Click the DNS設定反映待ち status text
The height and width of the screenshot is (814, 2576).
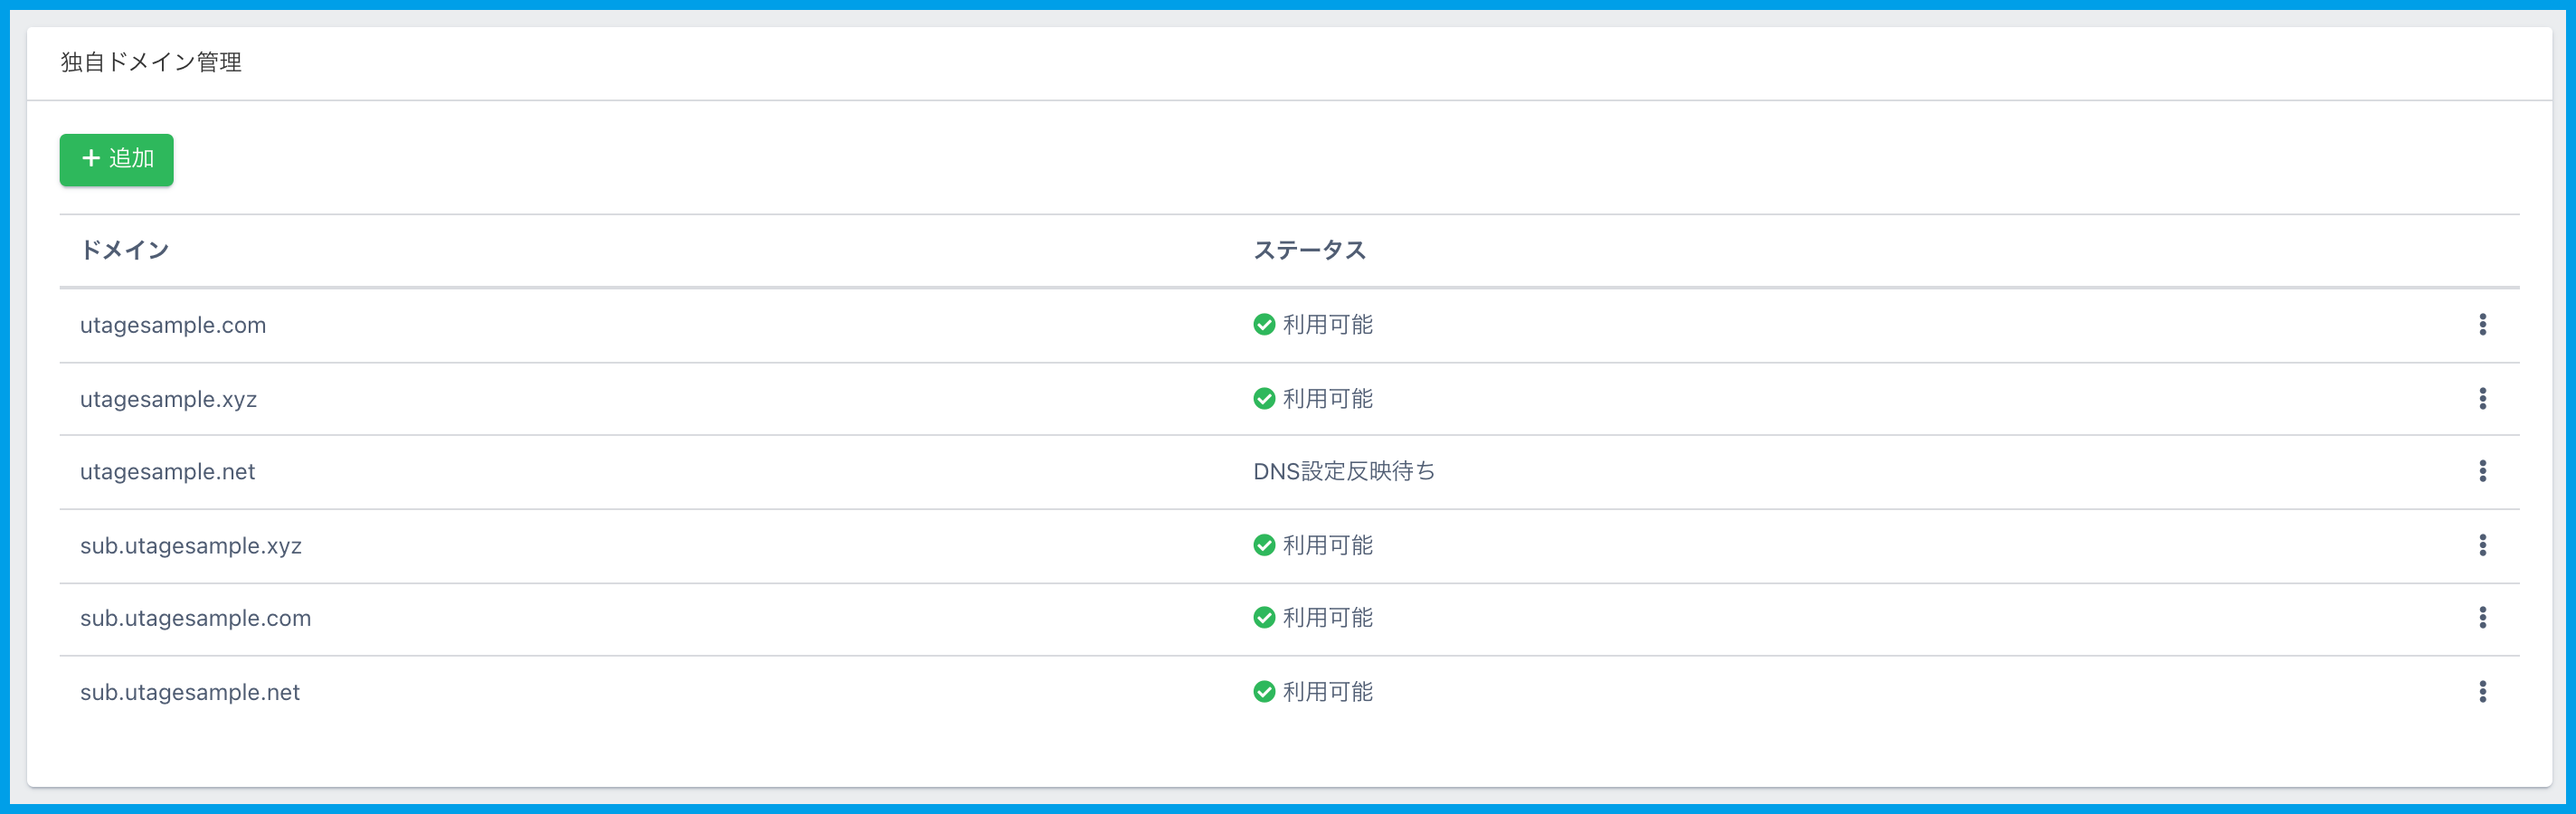pyautogui.click(x=1343, y=471)
